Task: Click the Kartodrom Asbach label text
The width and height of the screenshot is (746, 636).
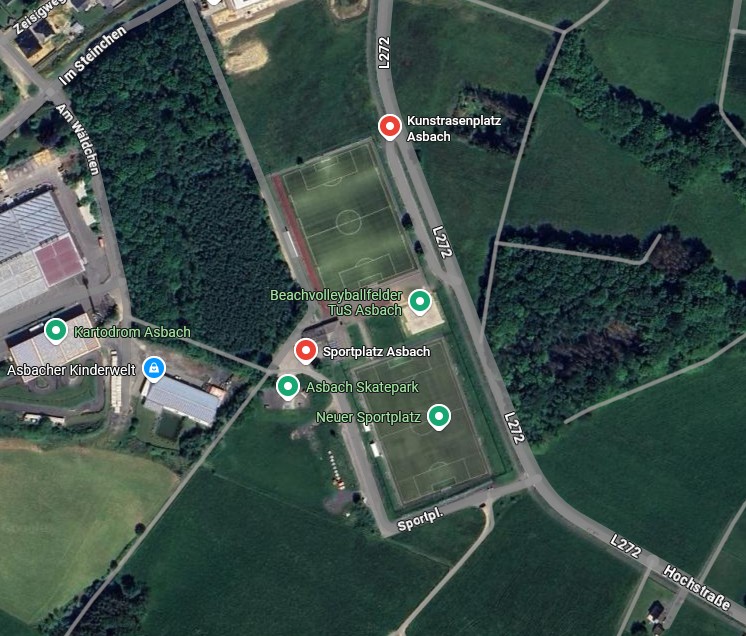Action: (x=132, y=332)
